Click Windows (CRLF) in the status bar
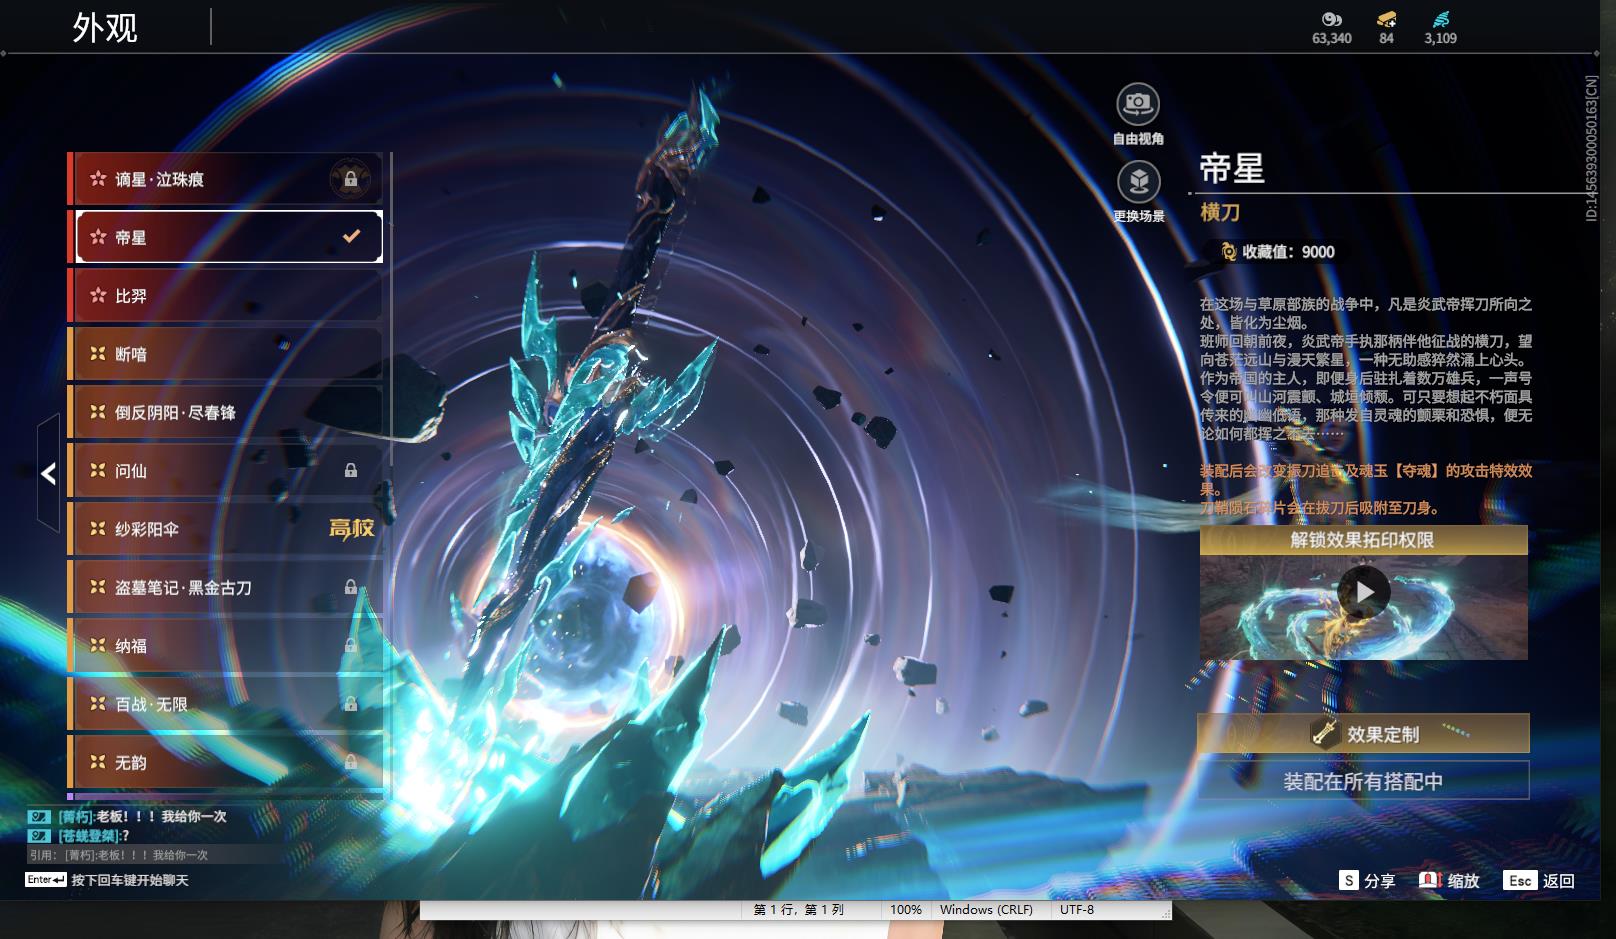The image size is (1616, 939). point(986,910)
